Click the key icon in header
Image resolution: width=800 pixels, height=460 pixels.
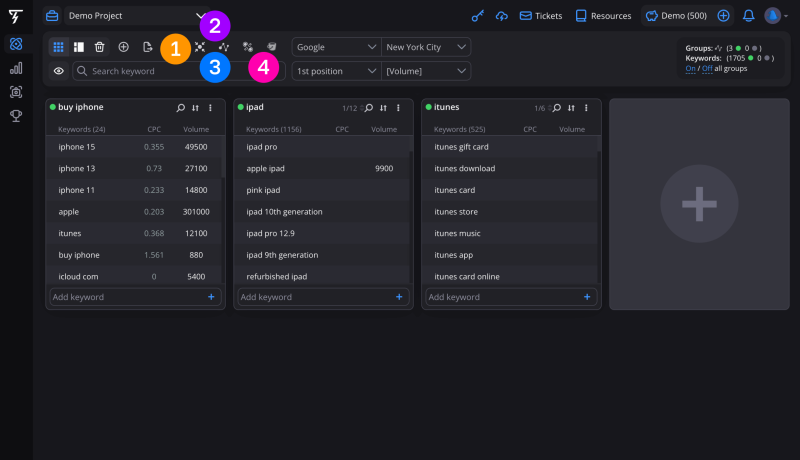(478, 16)
